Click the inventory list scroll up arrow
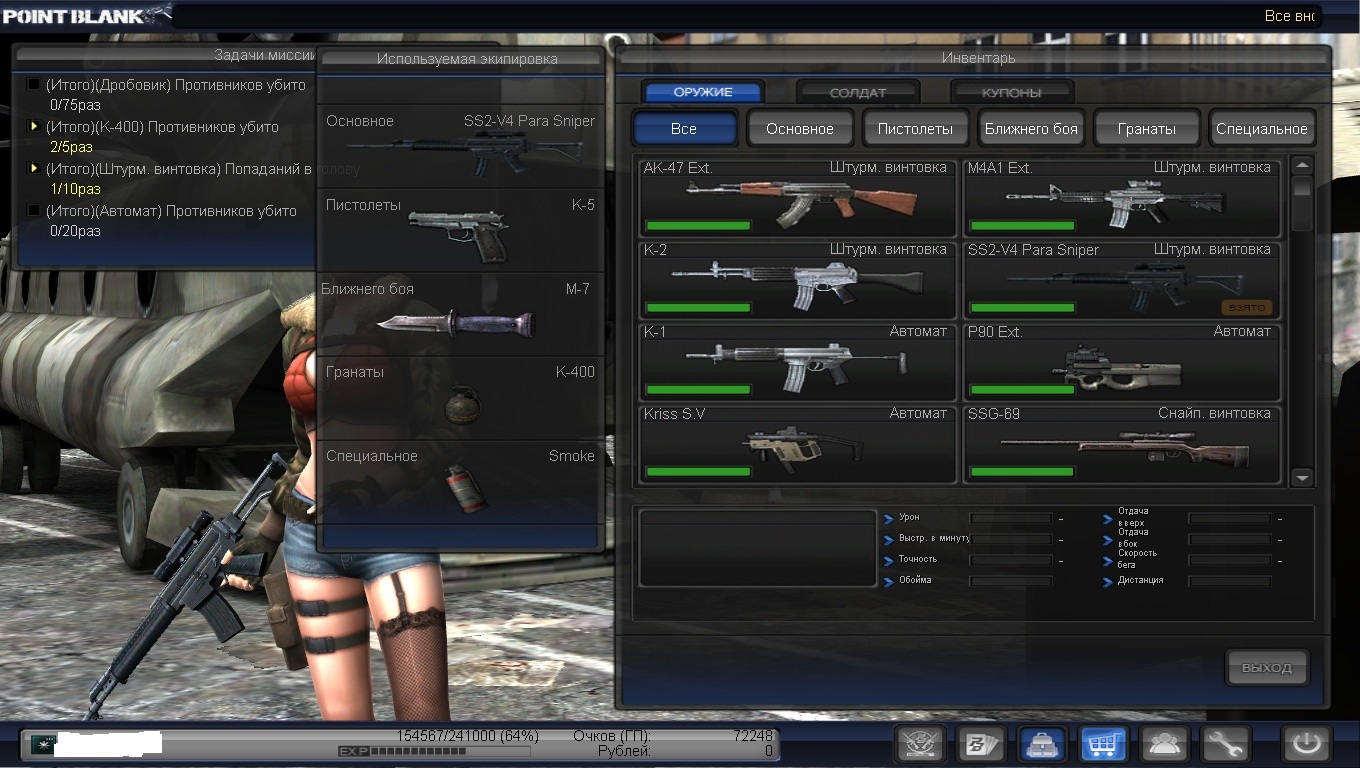Viewport: 1360px width, 768px height. tap(1302, 165)
